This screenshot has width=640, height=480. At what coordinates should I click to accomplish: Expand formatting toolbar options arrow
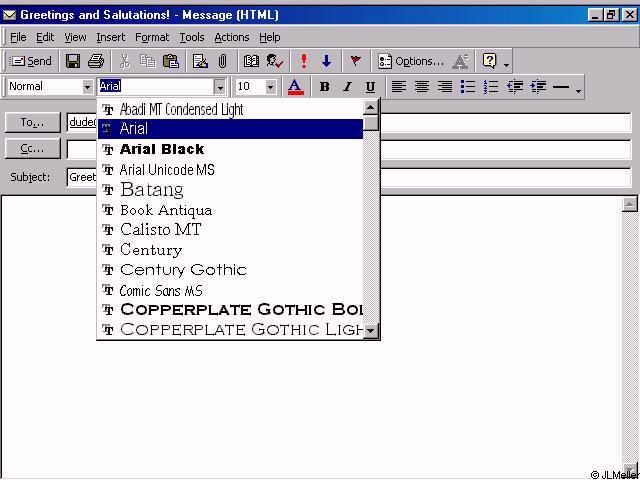pos(578,91)
